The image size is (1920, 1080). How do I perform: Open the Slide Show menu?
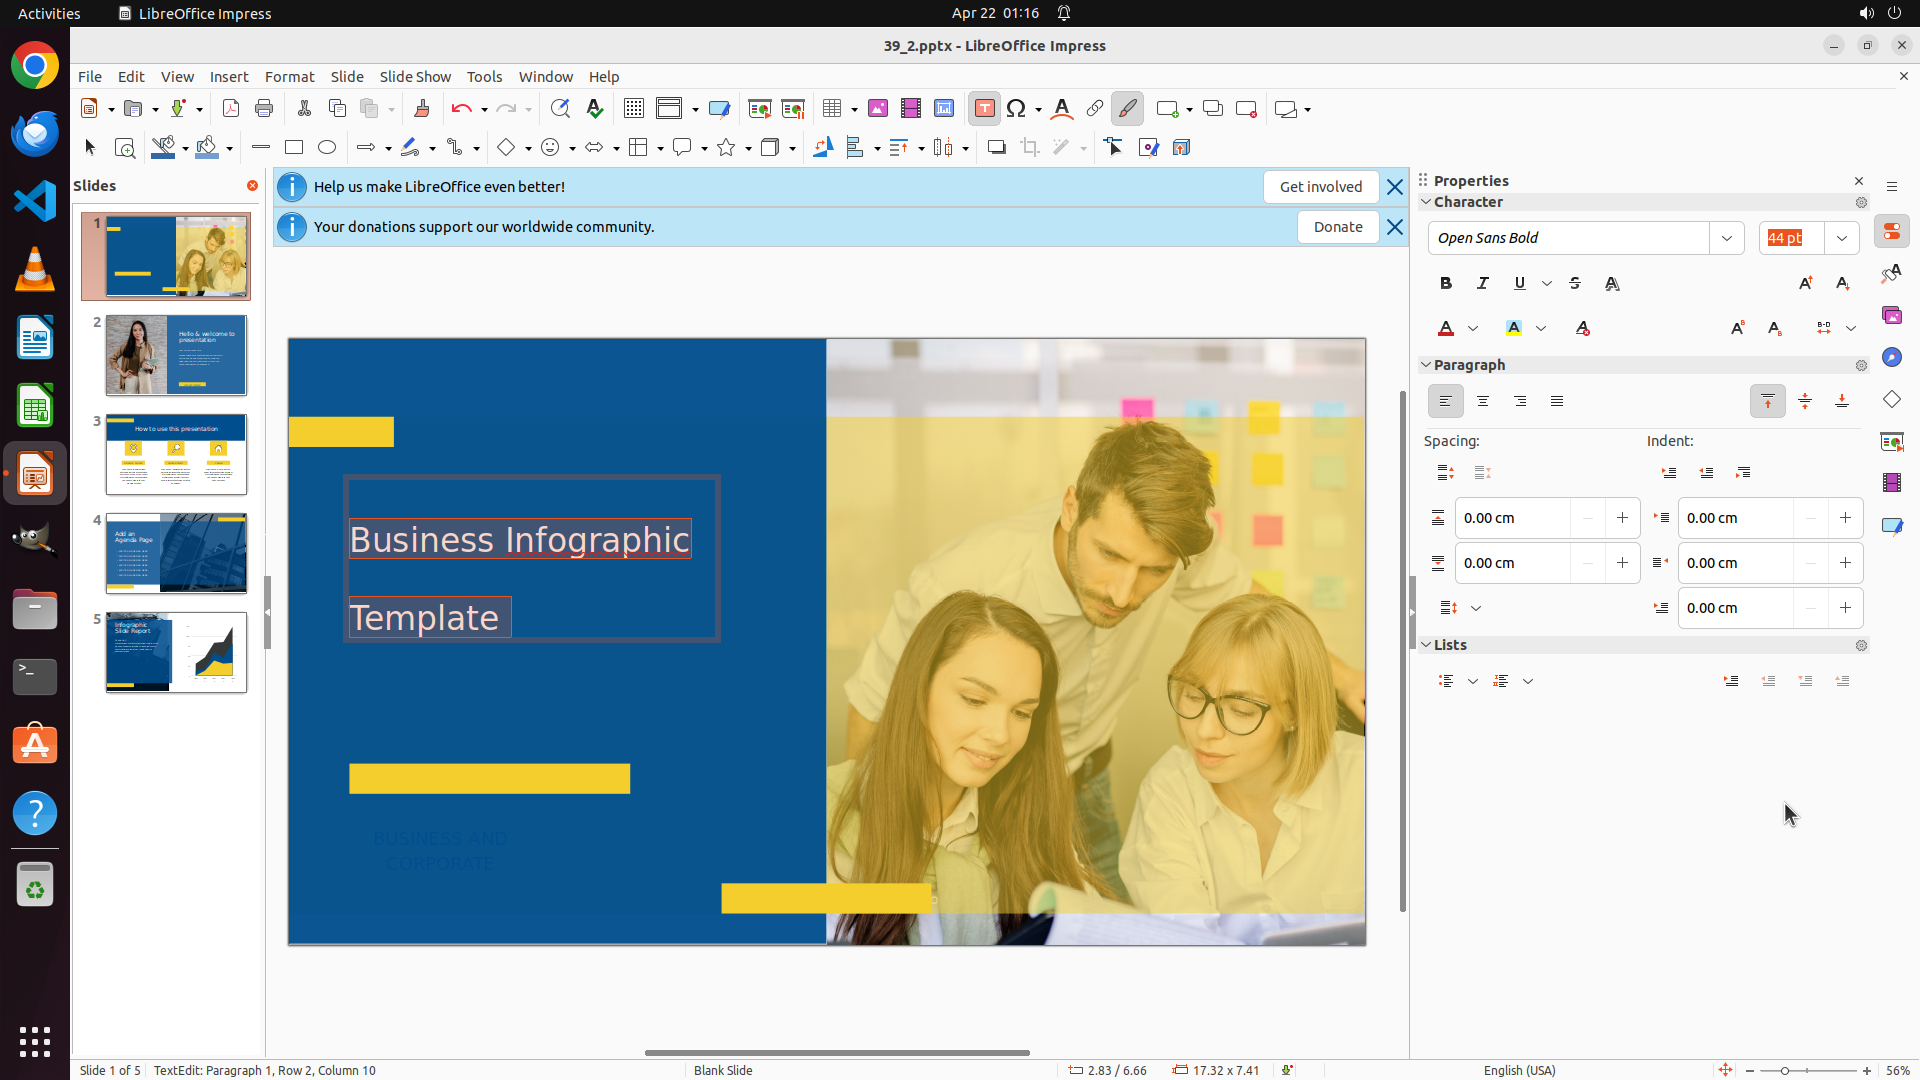point(415,77)
